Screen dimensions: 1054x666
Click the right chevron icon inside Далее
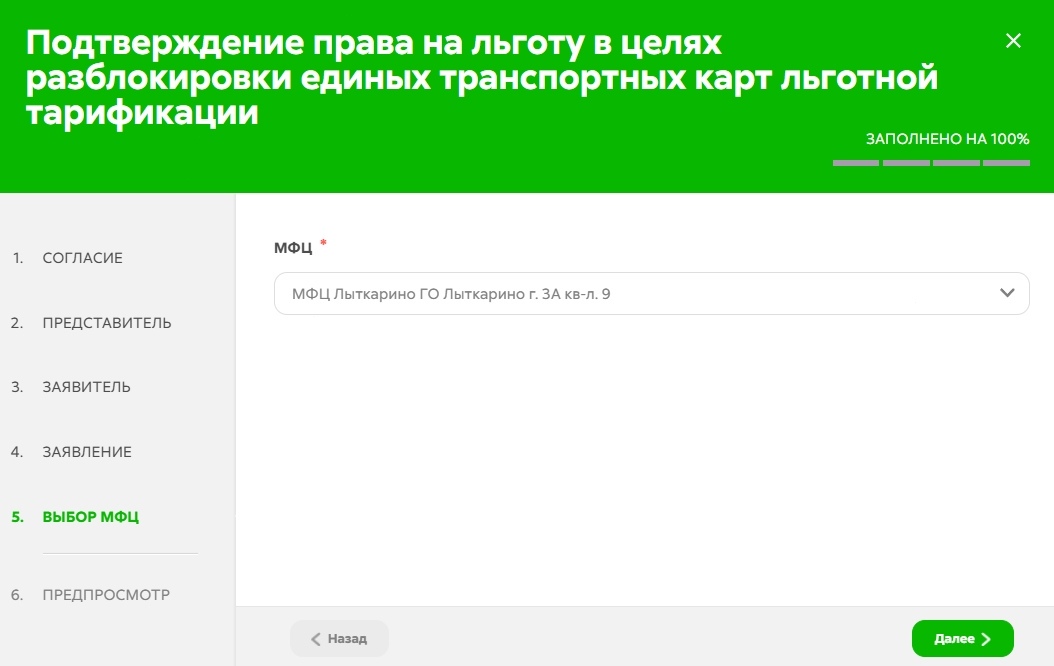986,639
